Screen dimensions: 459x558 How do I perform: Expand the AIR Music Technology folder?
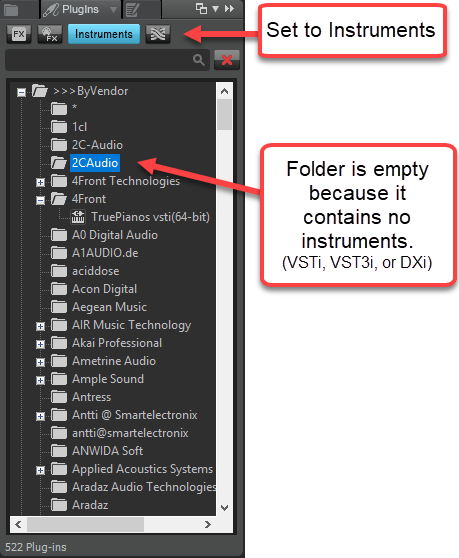(x=41, y=326)
